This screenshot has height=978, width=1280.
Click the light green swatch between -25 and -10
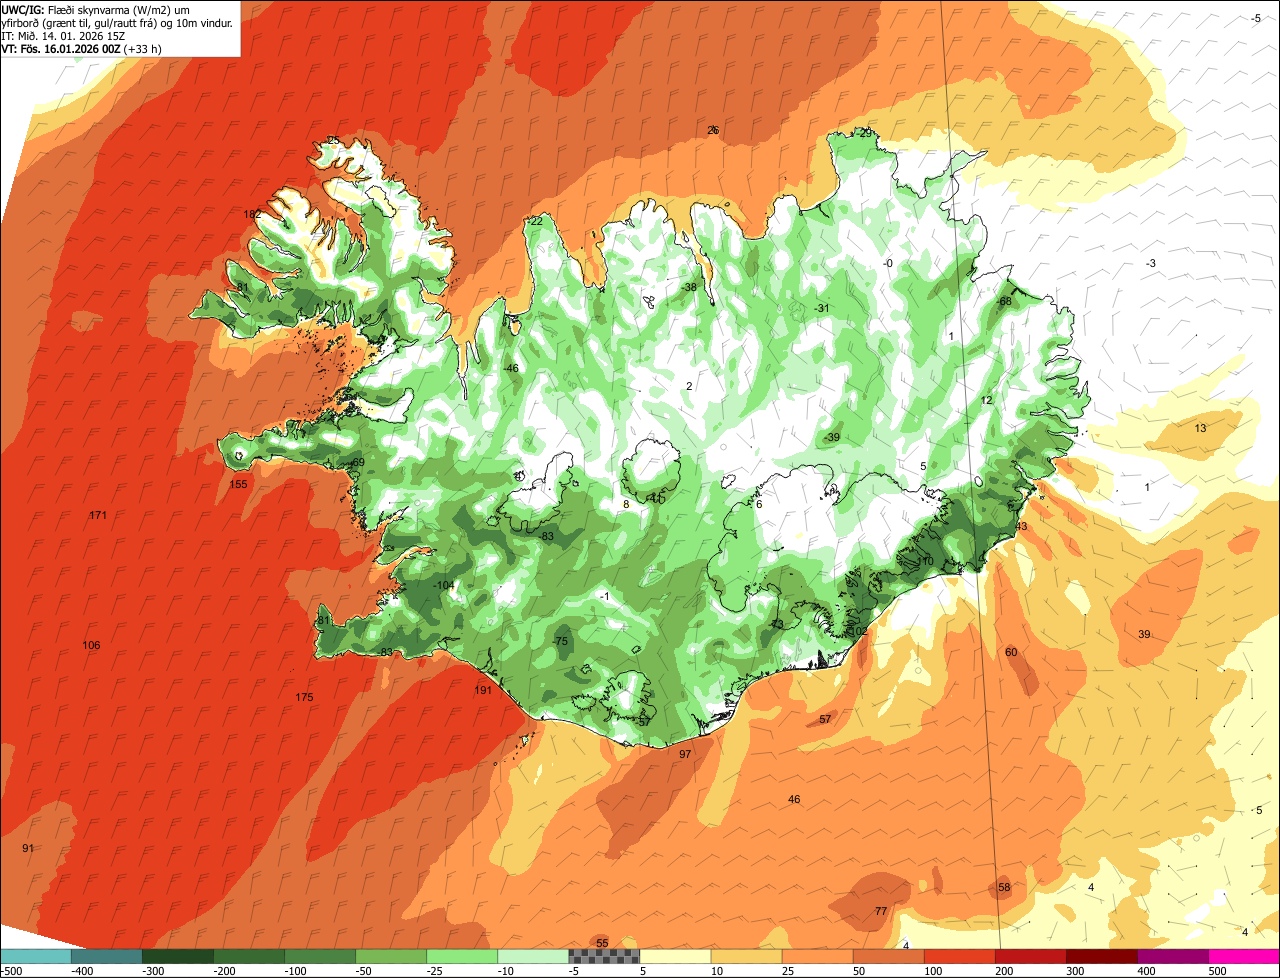pyautogui.click(x=462, y=956)
